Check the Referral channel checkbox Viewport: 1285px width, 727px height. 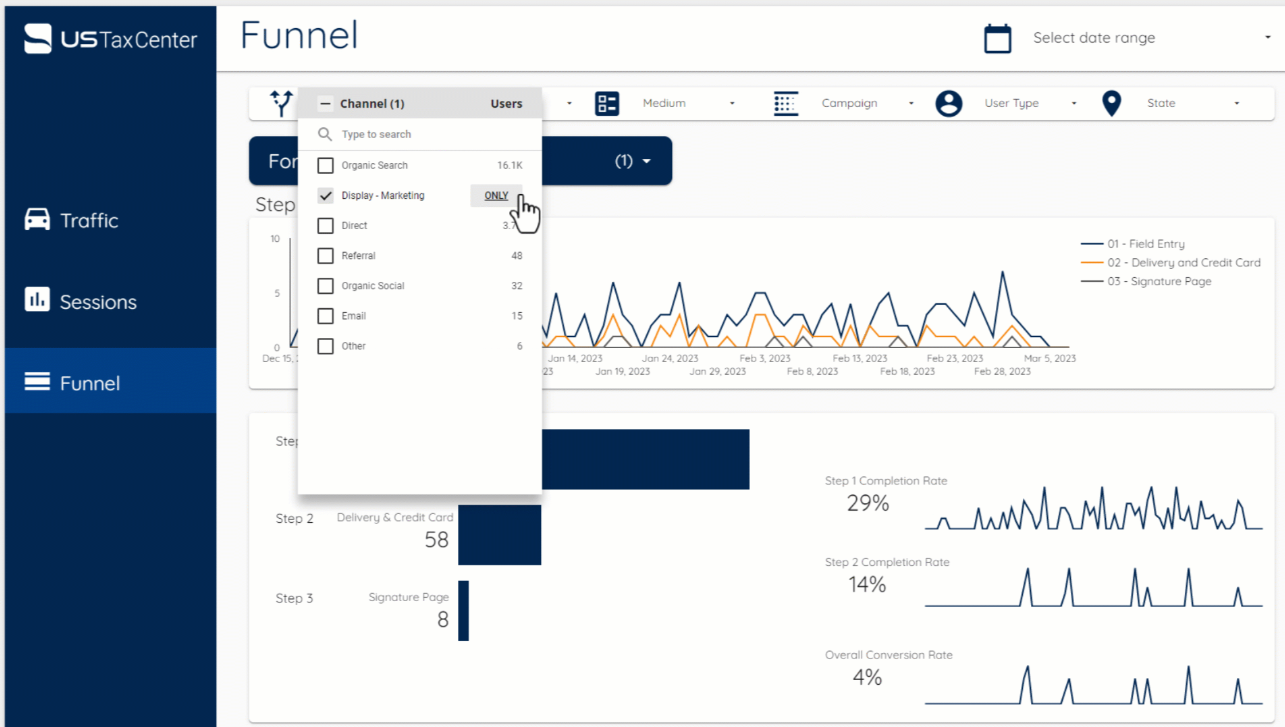pyautogui.click(x=325, y=255)
